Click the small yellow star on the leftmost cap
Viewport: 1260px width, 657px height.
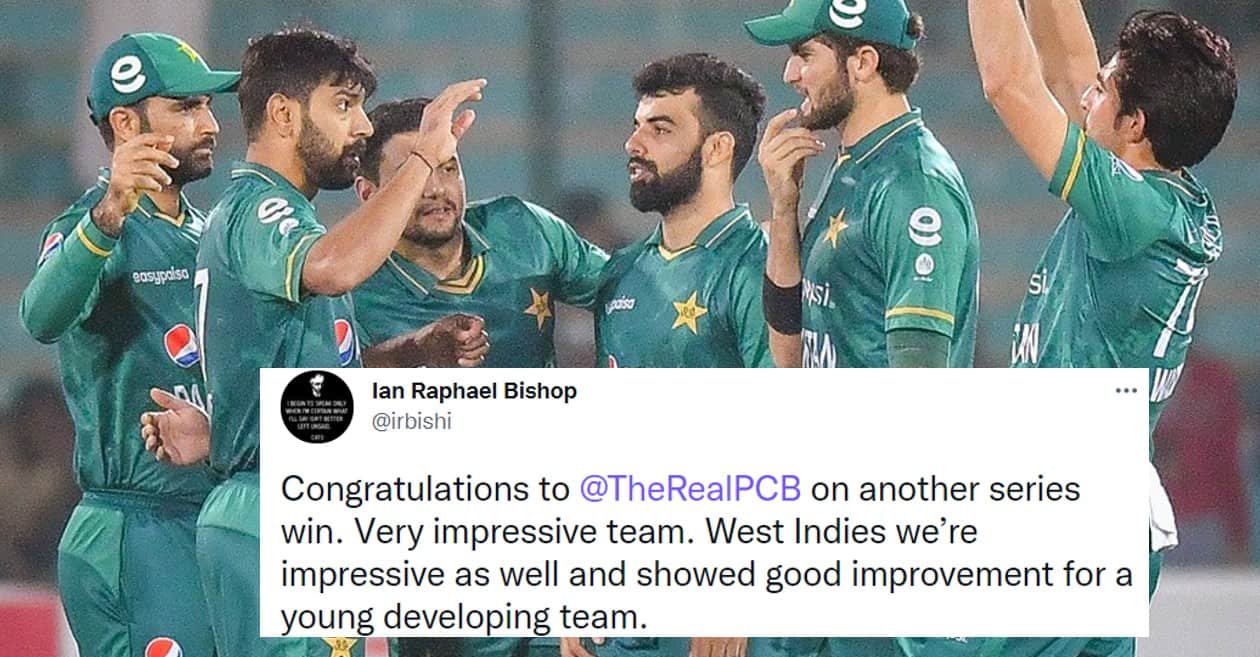(x=188, y=50)
